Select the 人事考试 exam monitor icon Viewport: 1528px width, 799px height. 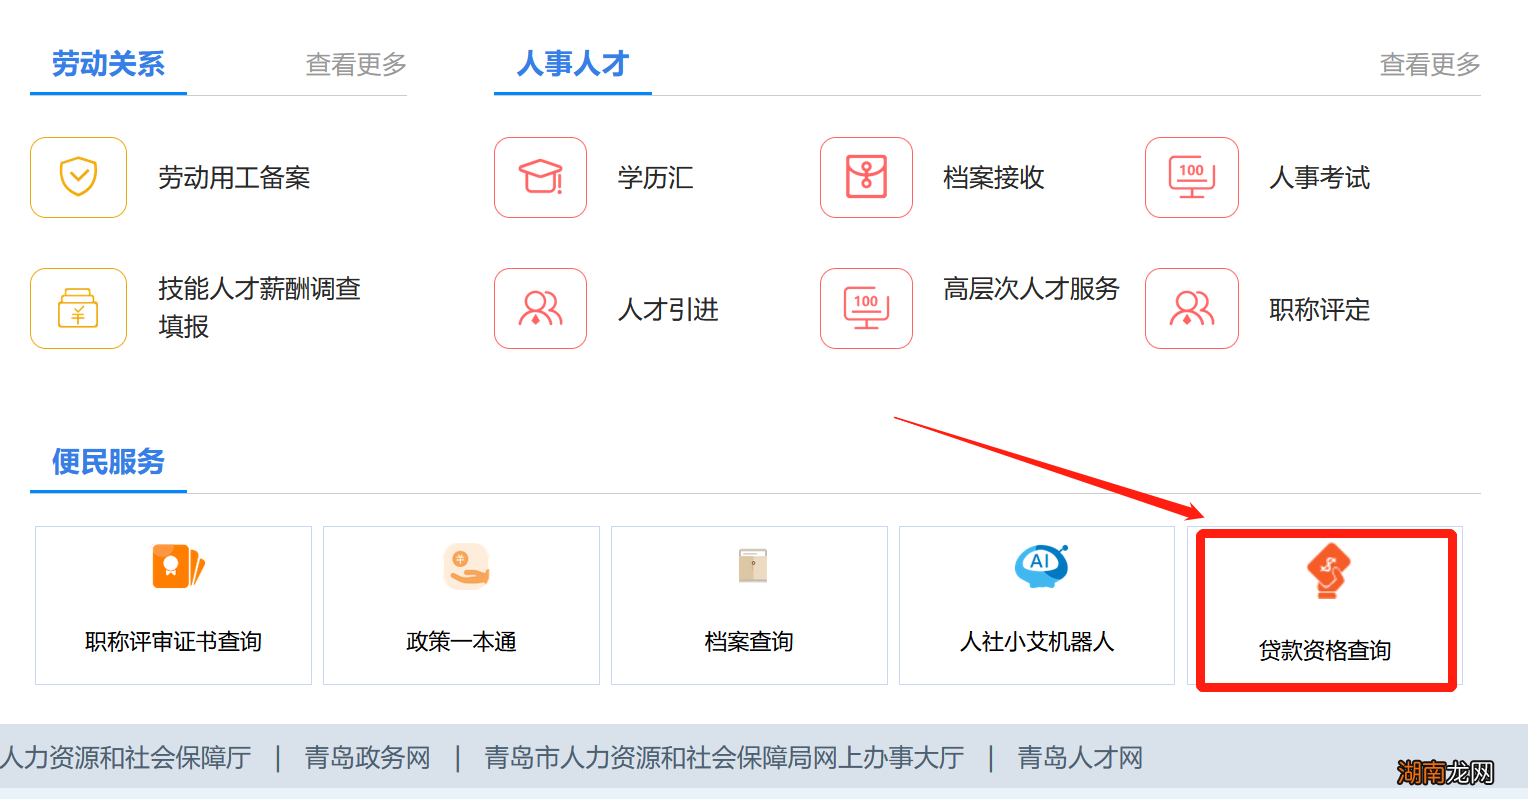coord(1192,178)
